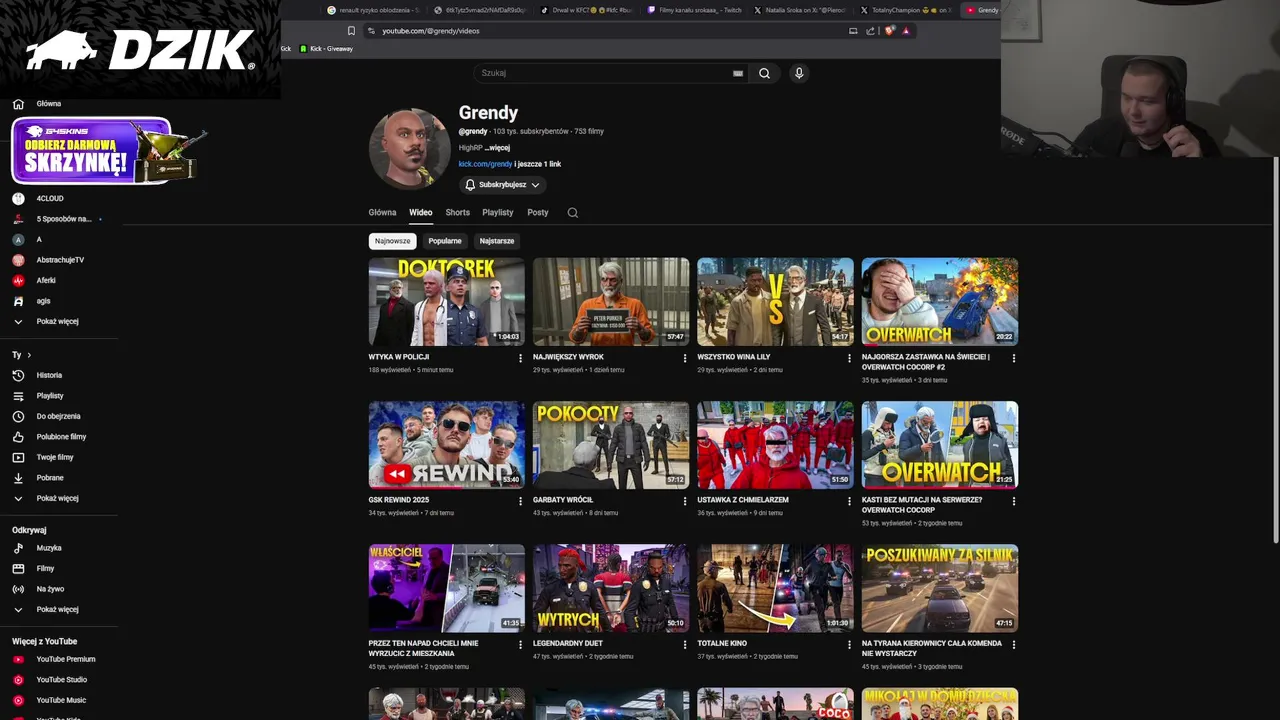
Task: Open the LEGENDARNY DUET video title
Action: click(567, 643)
